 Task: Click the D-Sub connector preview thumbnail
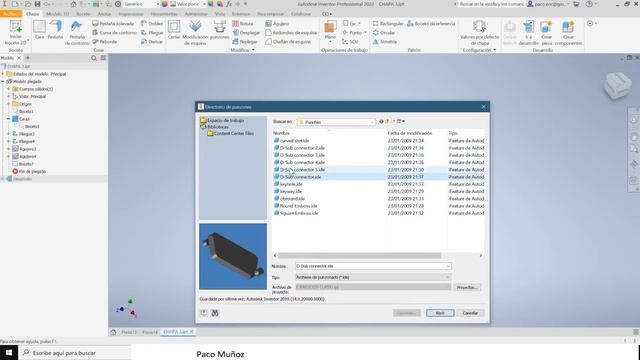click(233, 256)
